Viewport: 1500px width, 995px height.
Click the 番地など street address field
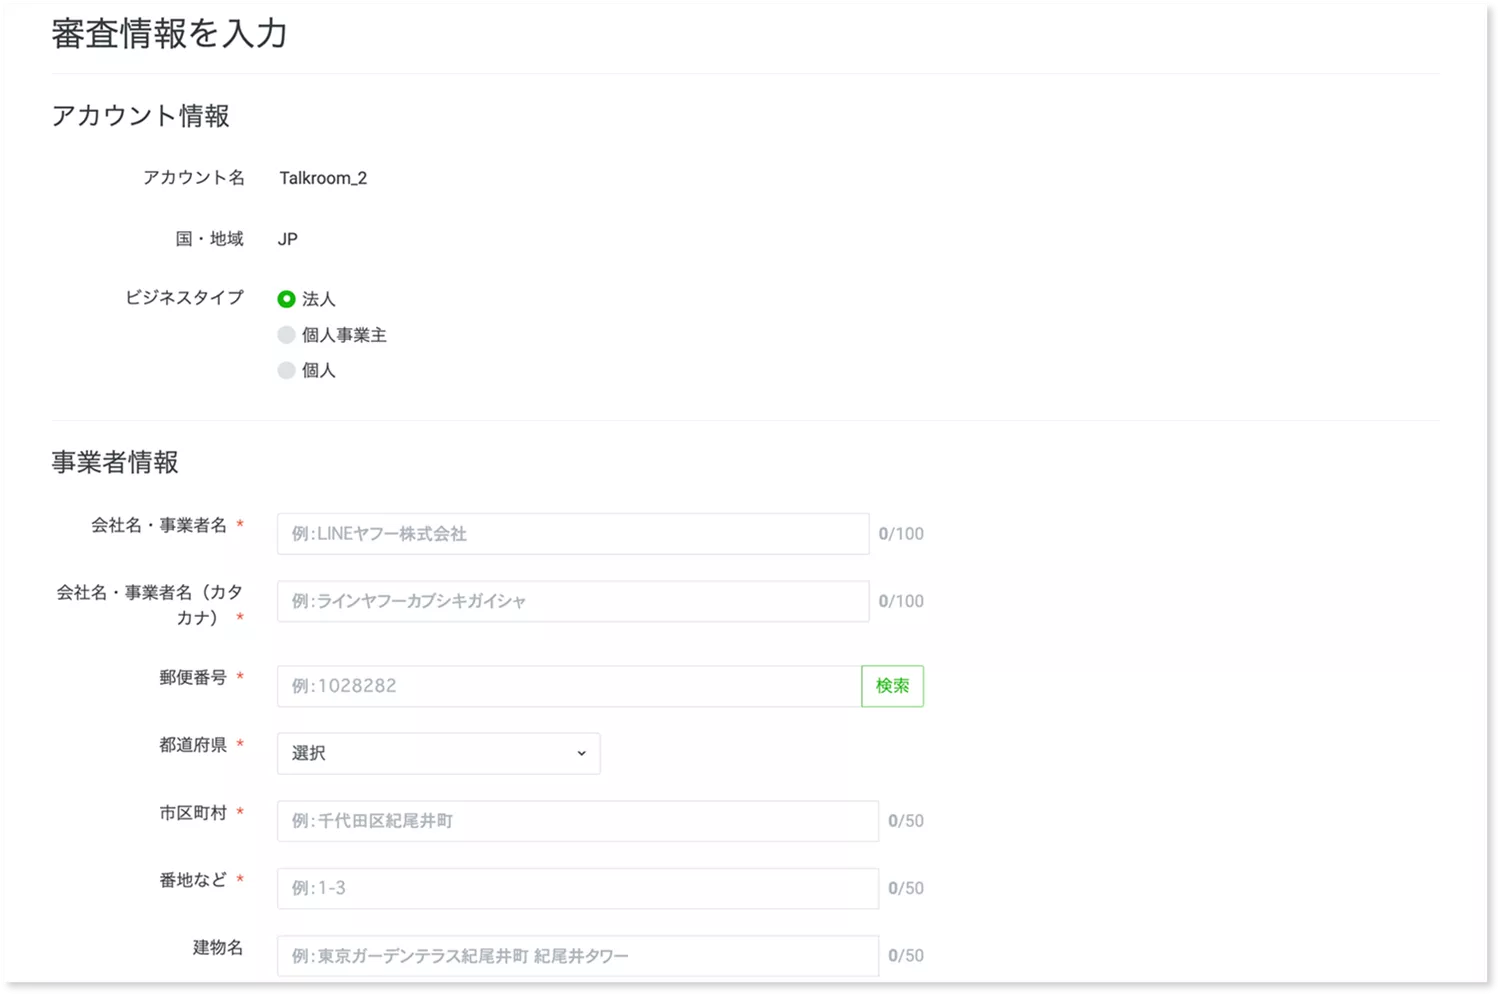tap(577, 888)
